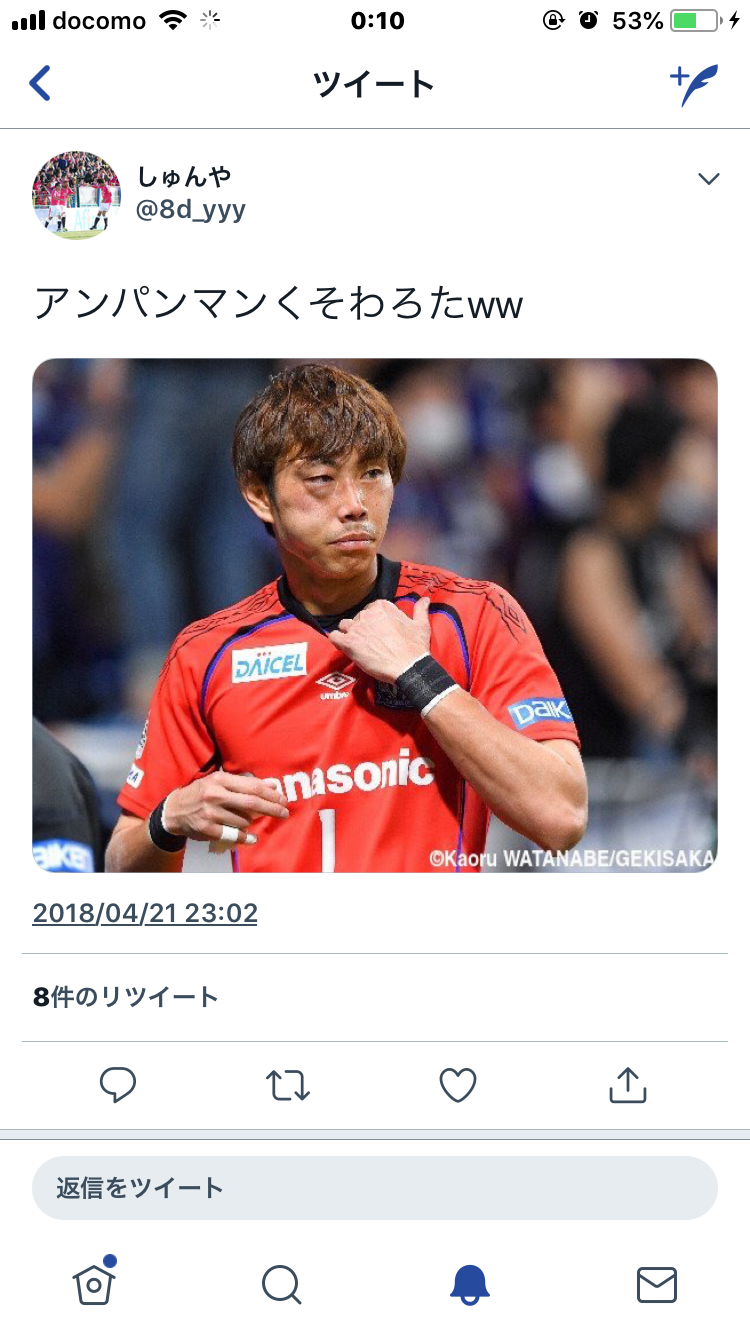The height and width of the screenshot is (1334, 750).
Task: Open the tweet timestamp 2018/04/21 23:02
Action: coord(145,913)
